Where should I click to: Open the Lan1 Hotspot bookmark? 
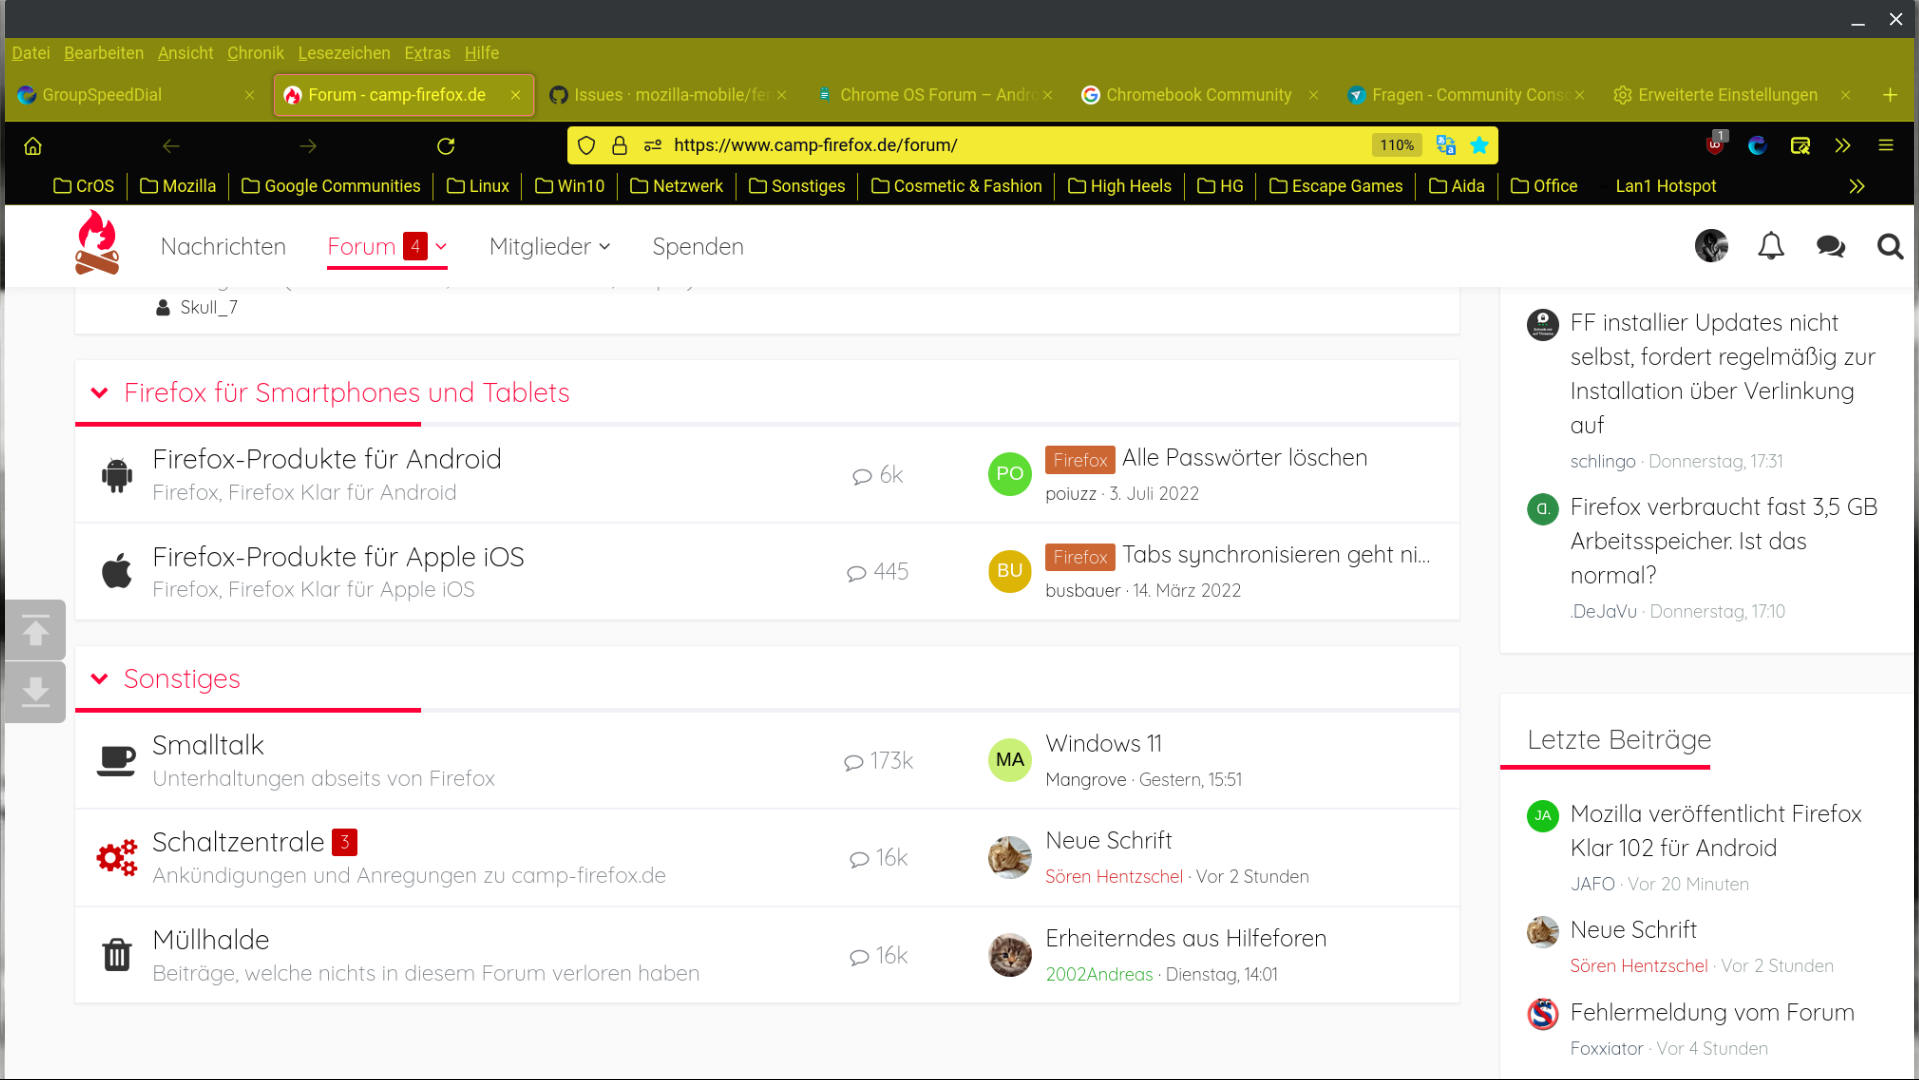click(1666, 187)
